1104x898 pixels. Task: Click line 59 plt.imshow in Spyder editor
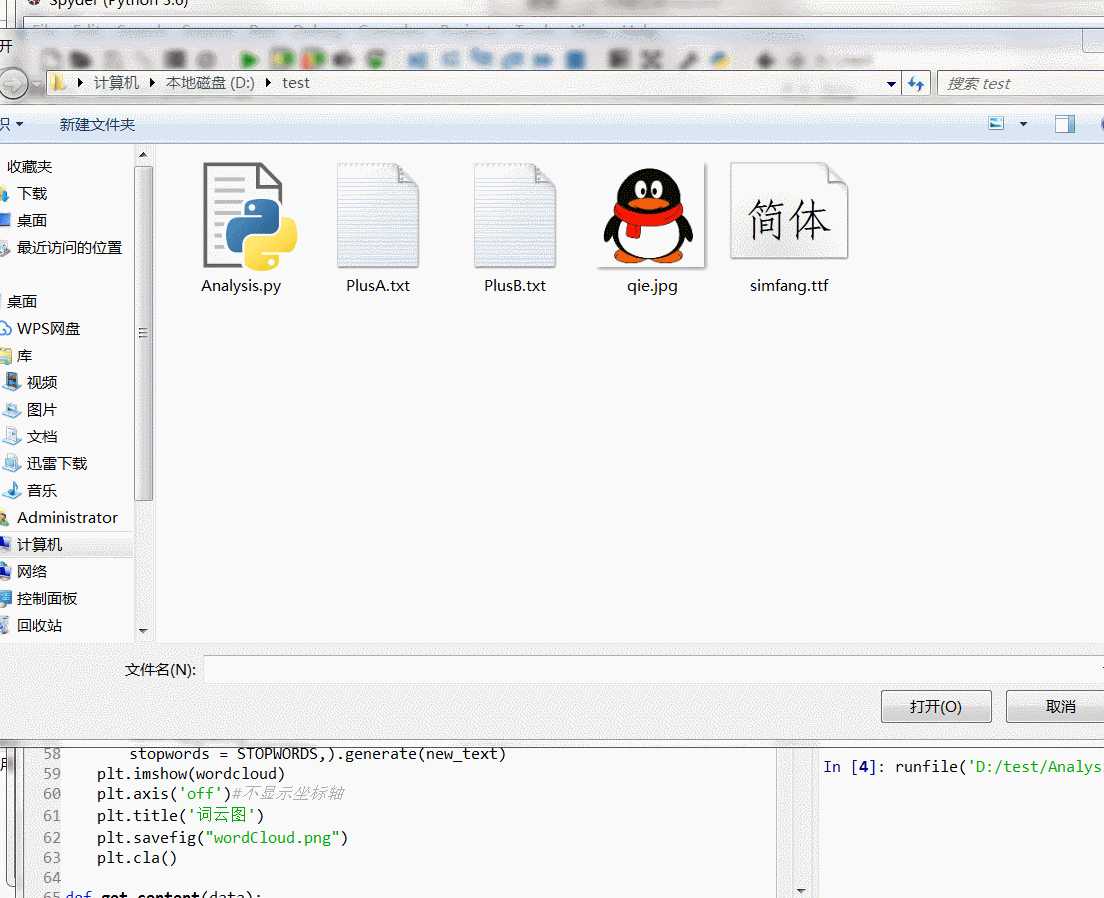(x=191, y=773)
